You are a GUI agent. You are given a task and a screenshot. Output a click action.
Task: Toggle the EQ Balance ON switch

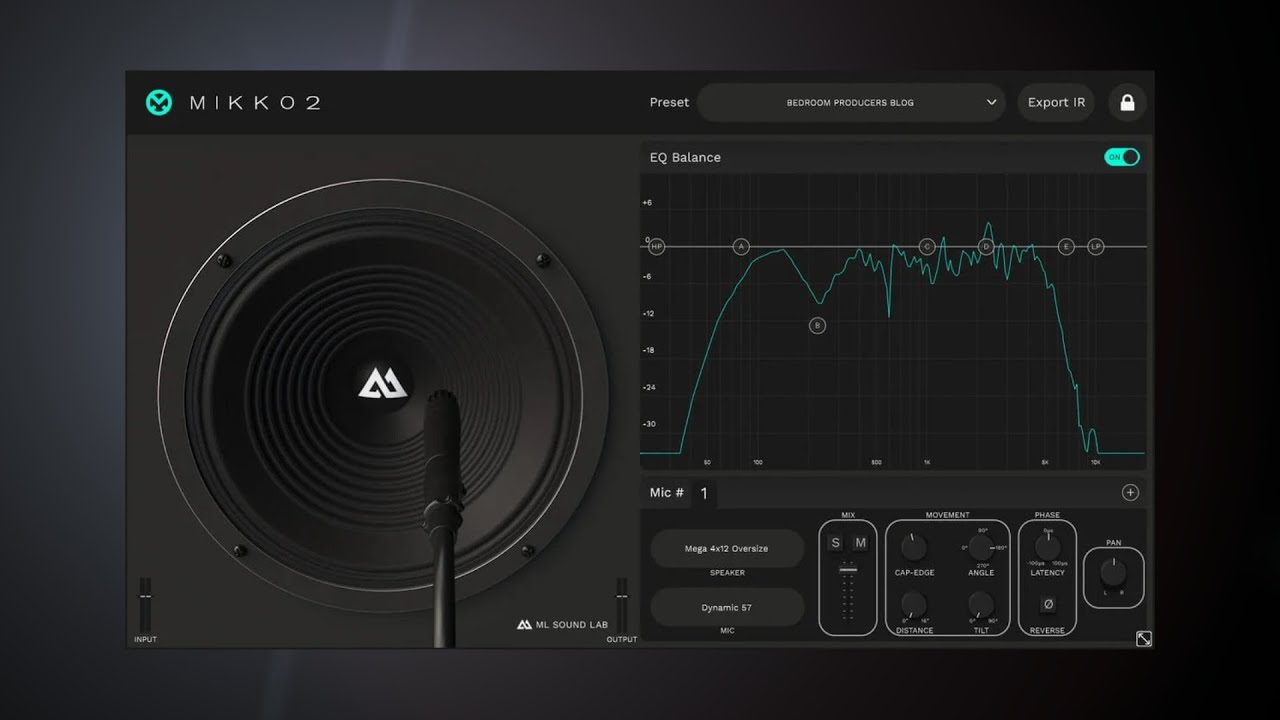coord(1121,157)
